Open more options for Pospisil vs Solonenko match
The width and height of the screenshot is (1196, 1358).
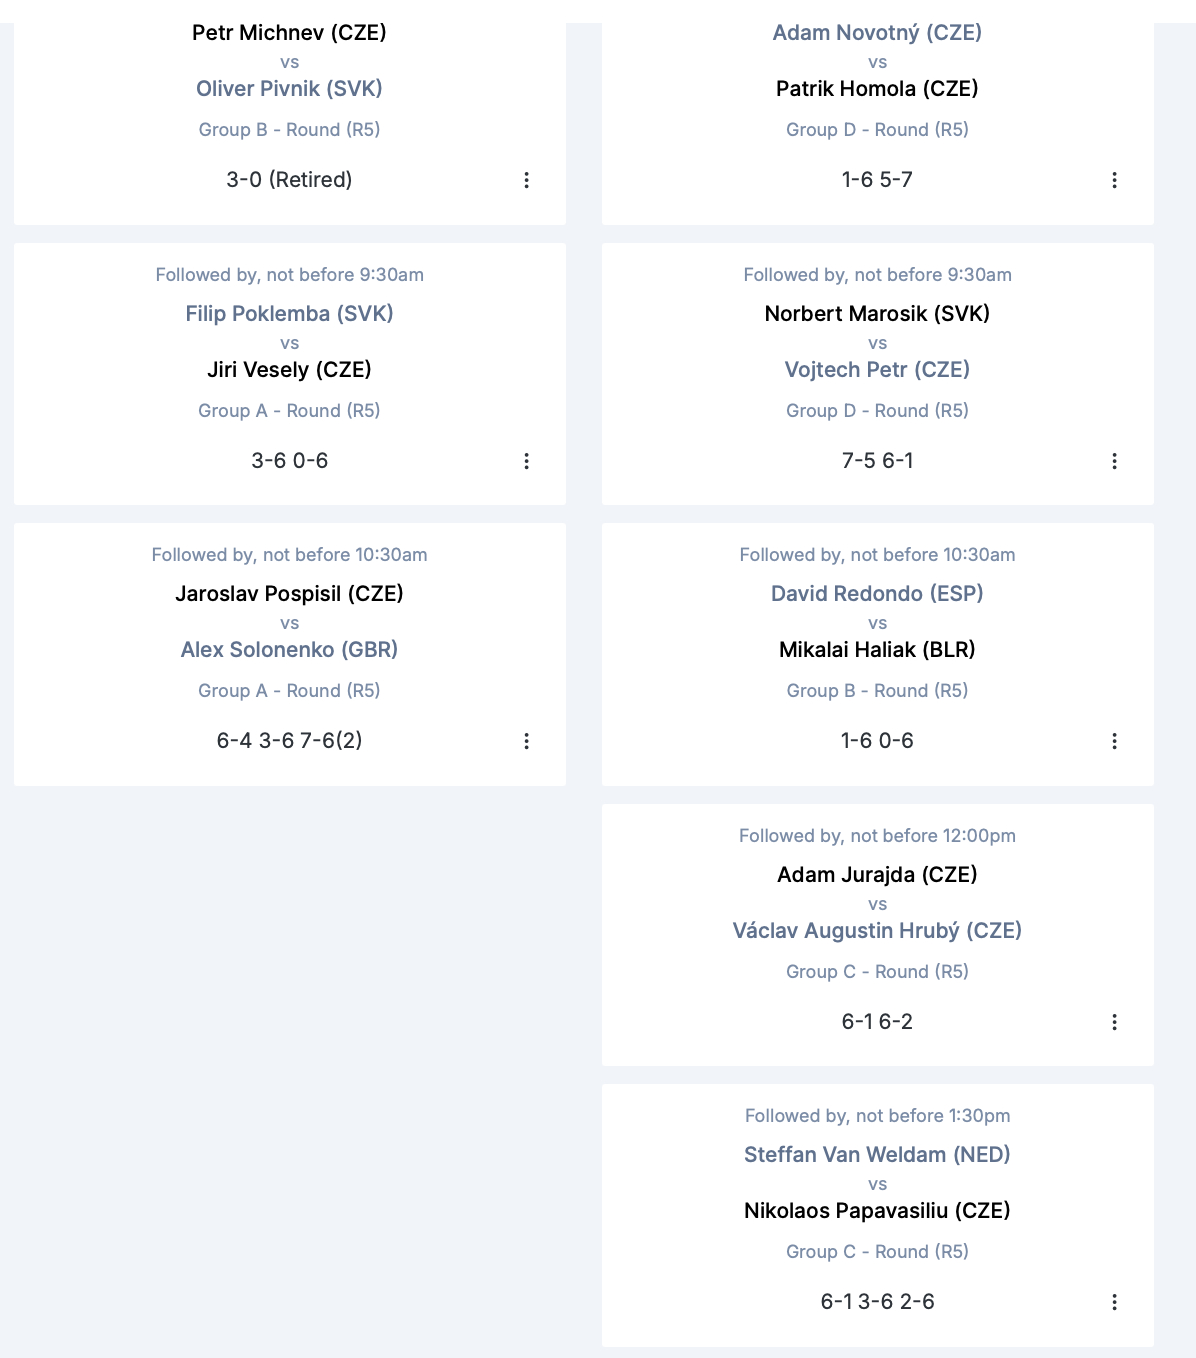tap(526, 741)
